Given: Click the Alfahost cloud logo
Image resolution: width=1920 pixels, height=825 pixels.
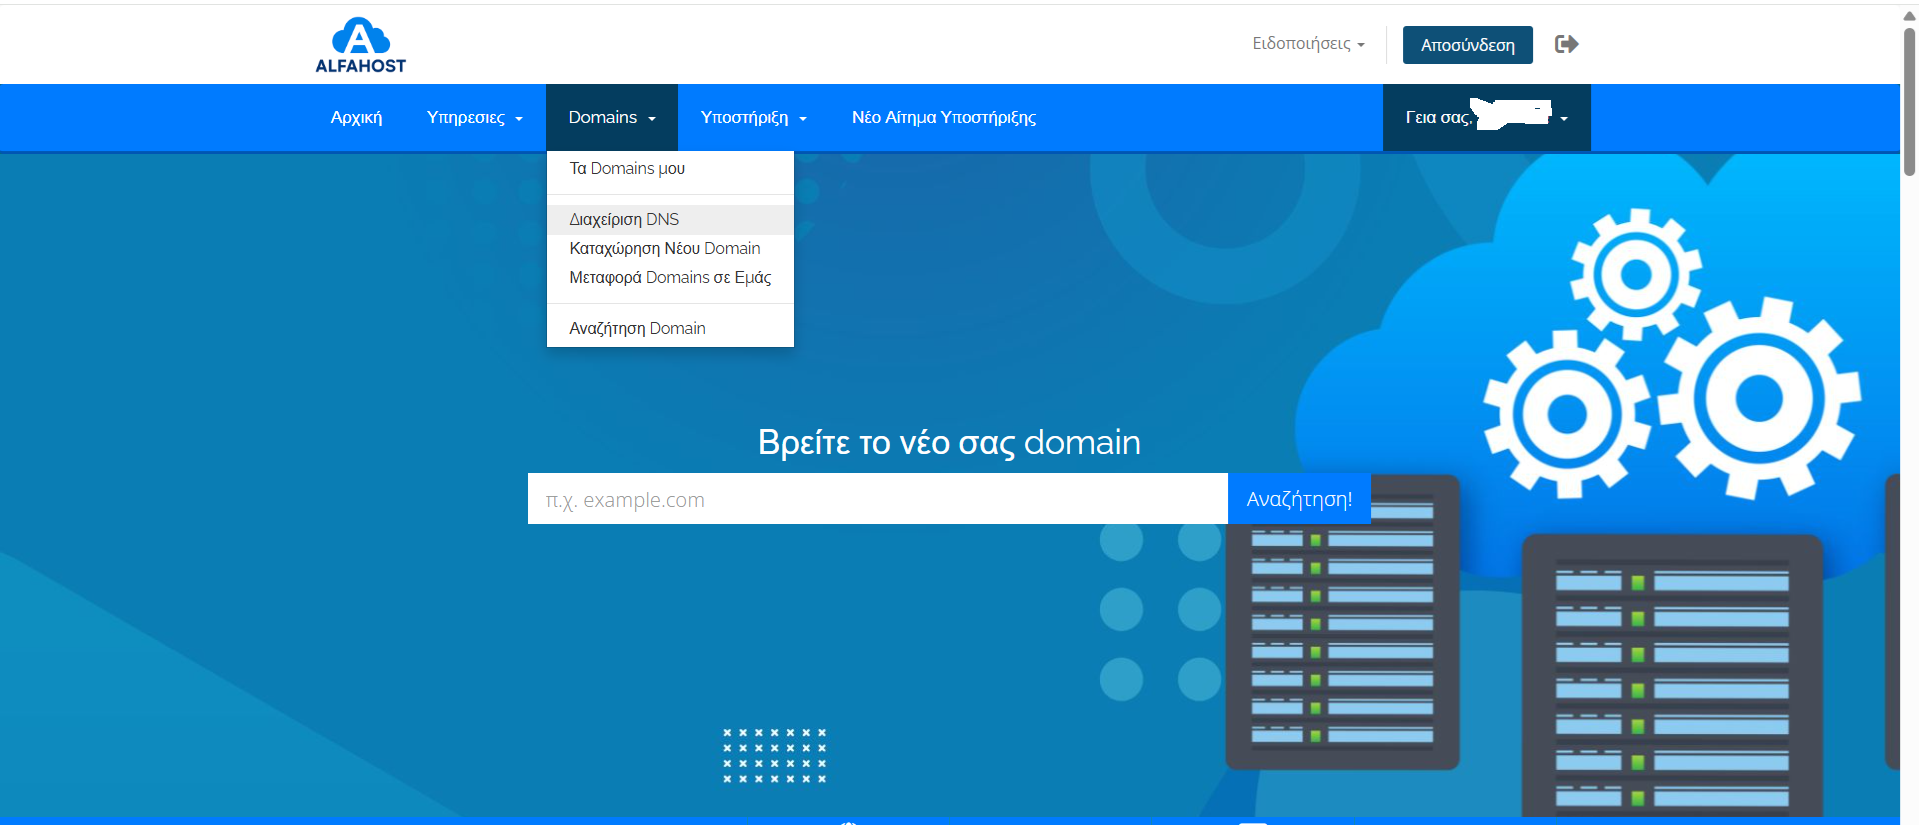Looking at the screenshot, I should click(x=360, y=45).
